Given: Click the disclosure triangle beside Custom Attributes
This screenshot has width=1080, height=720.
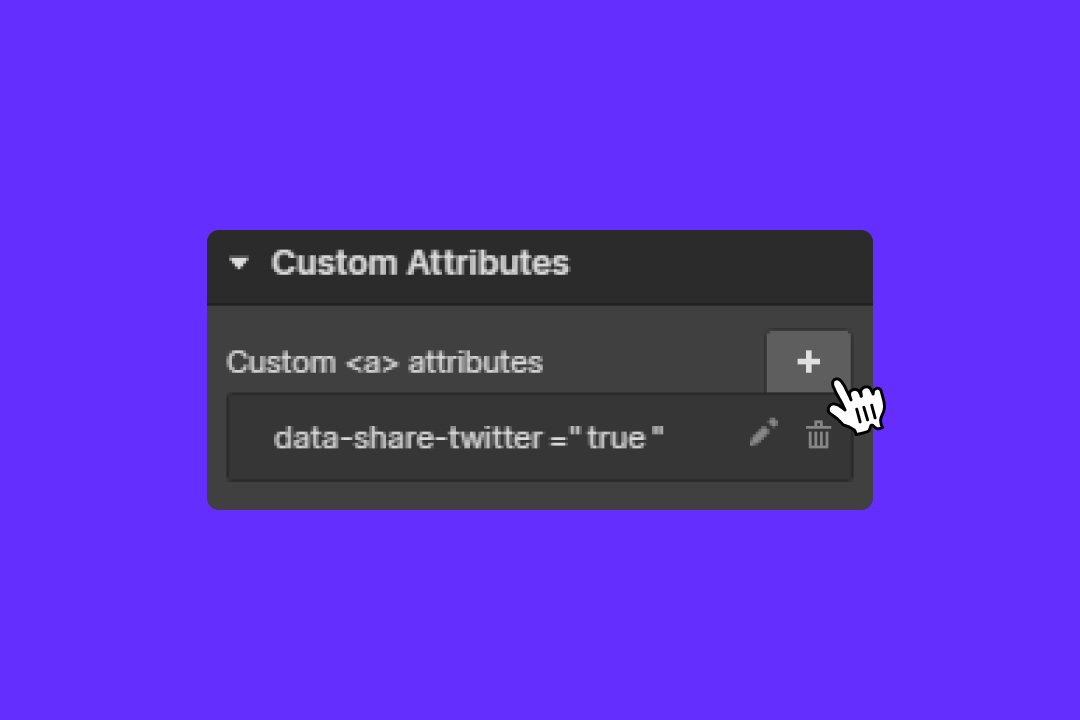Looking at the screenshot, I should point(240,263).
